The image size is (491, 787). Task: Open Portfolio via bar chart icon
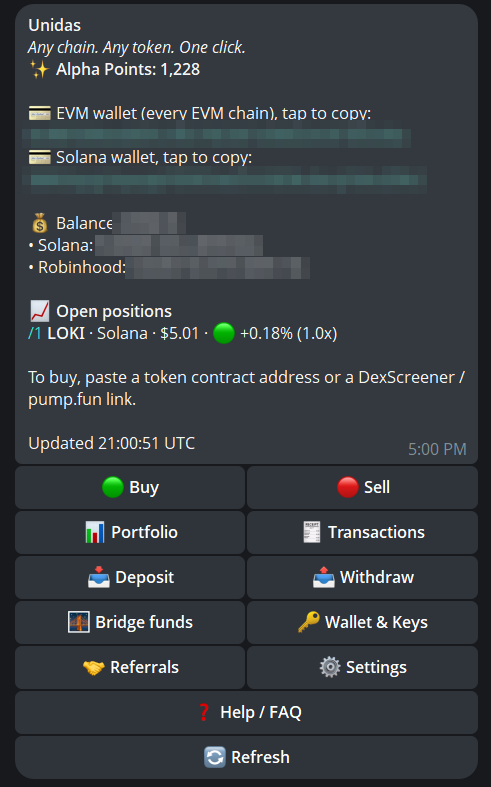point(95,533)
